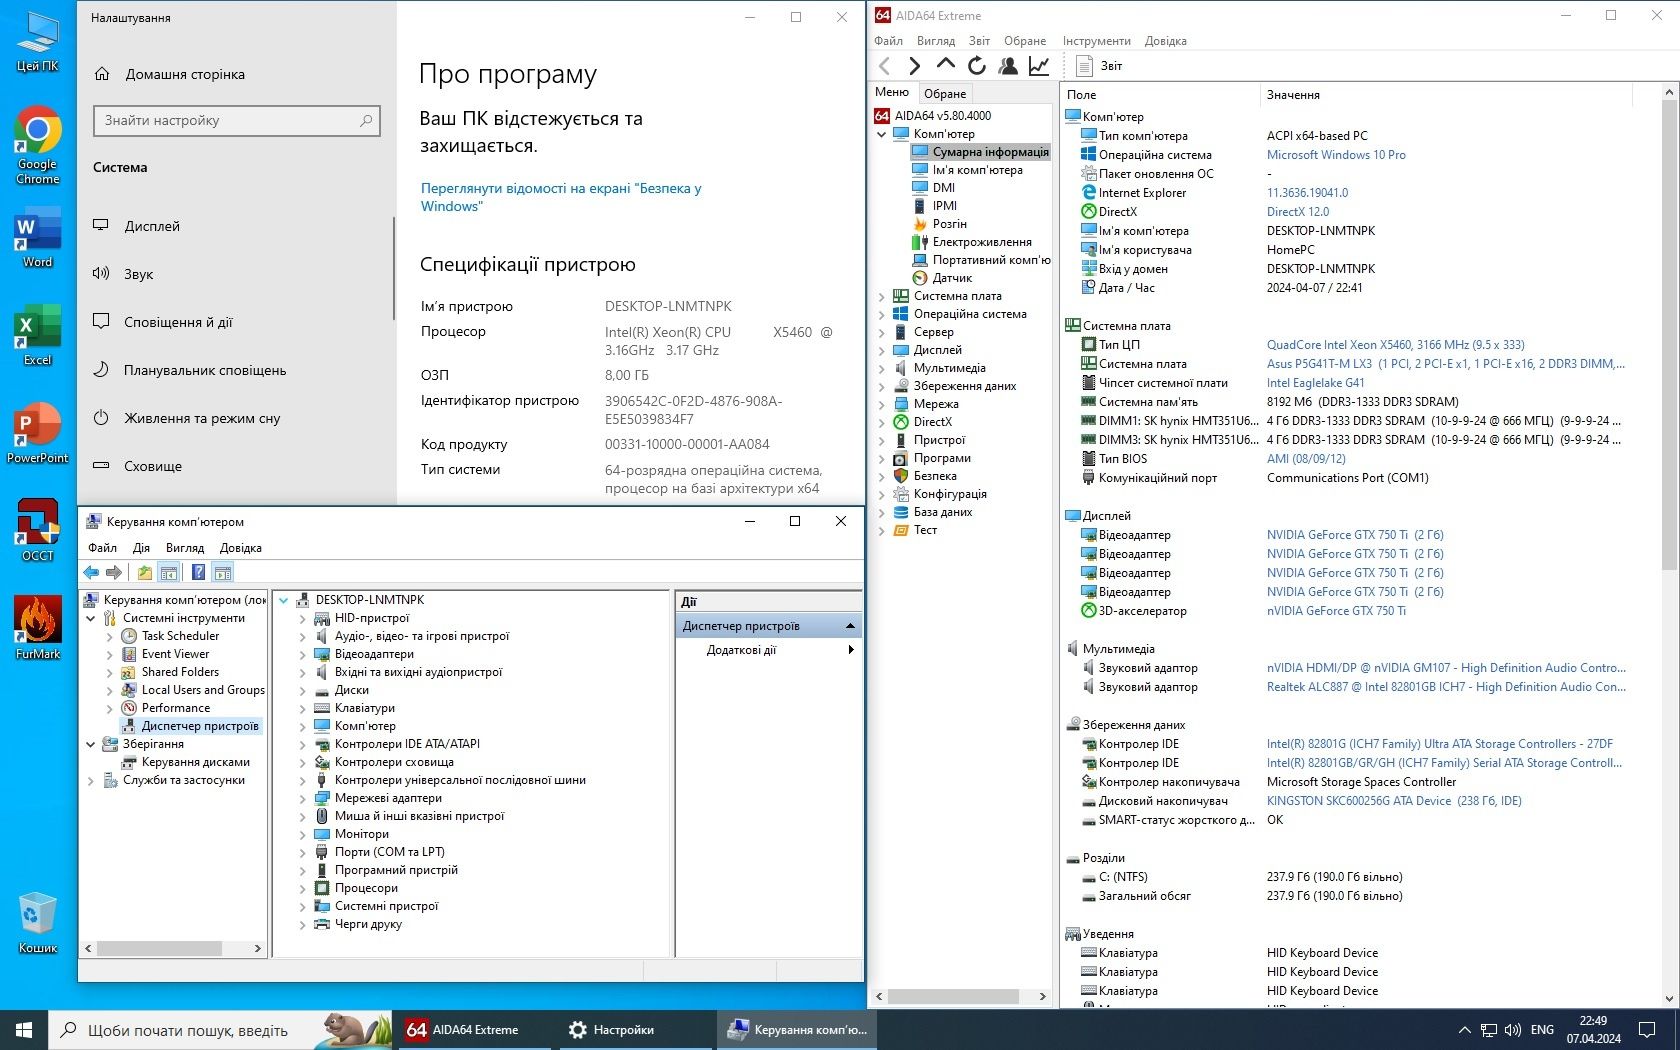The width and height of the screenshot is (1680, 1050).
Task: Open notification center icon in taskbar
Action: (x=1647, y=1030)
